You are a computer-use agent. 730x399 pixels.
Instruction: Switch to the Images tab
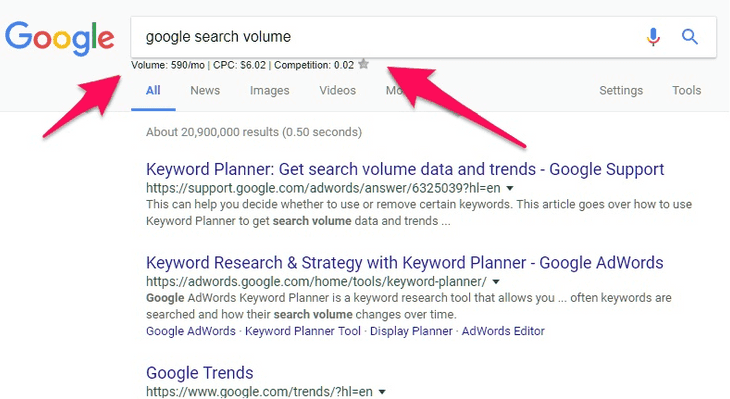click(270, 90)
